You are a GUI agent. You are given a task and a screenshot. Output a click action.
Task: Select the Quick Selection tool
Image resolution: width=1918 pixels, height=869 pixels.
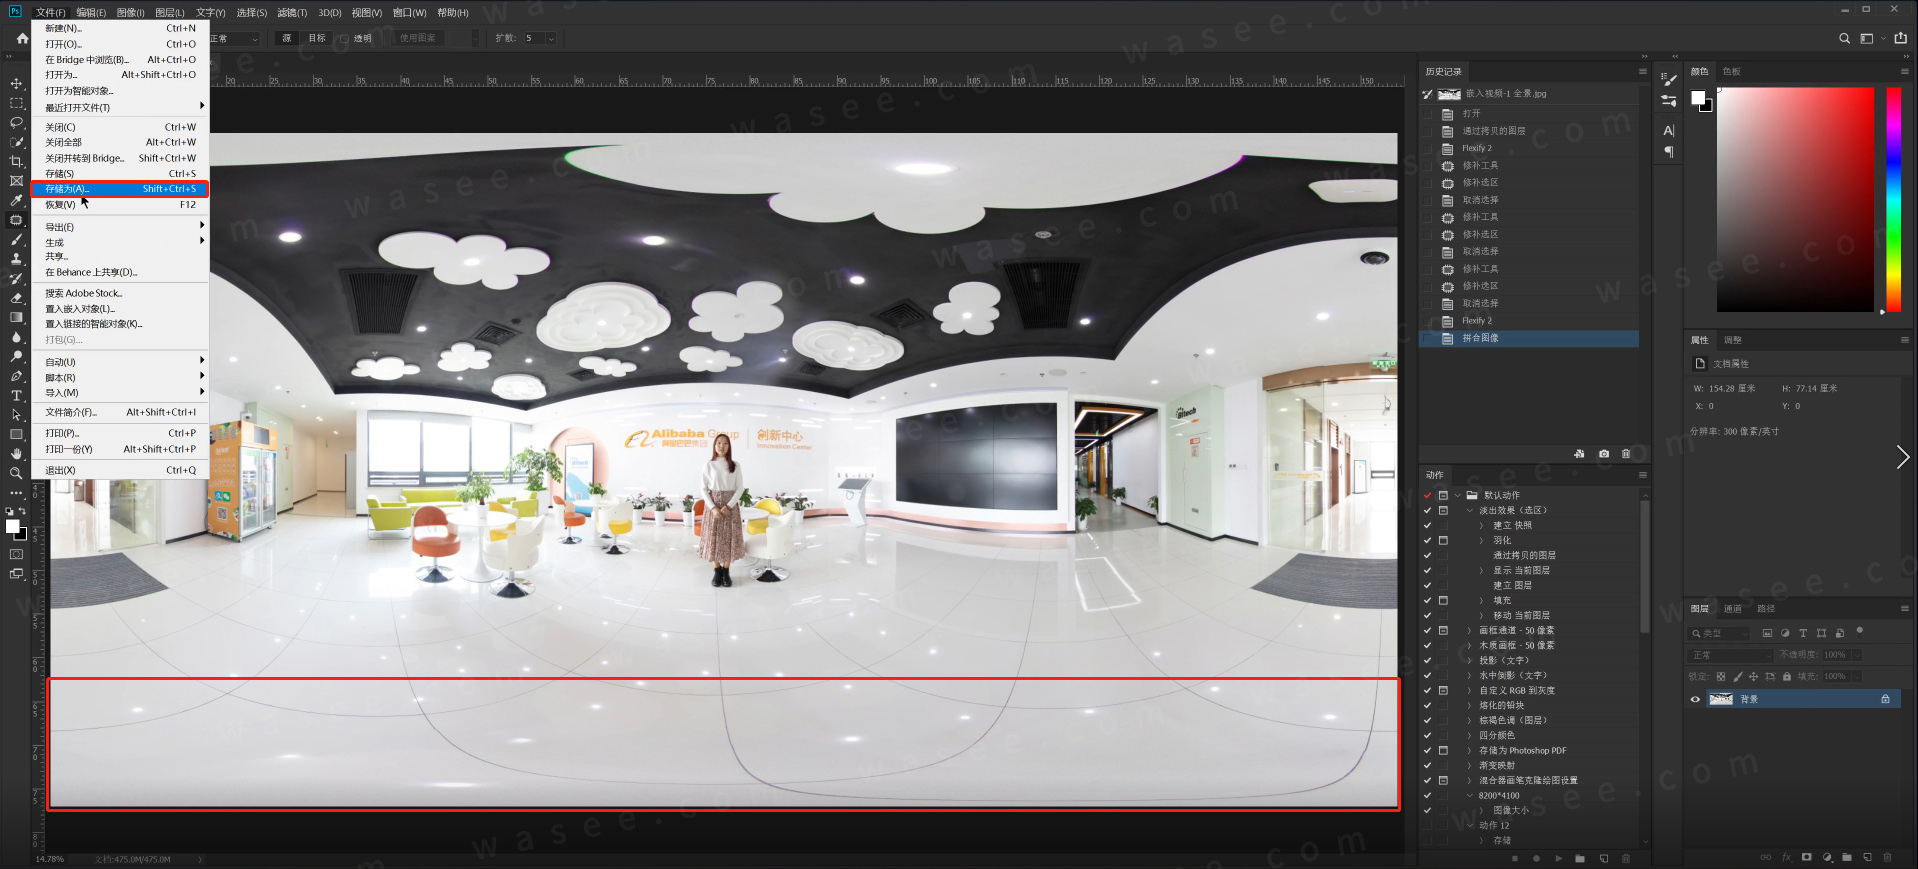tap(16, 142)
